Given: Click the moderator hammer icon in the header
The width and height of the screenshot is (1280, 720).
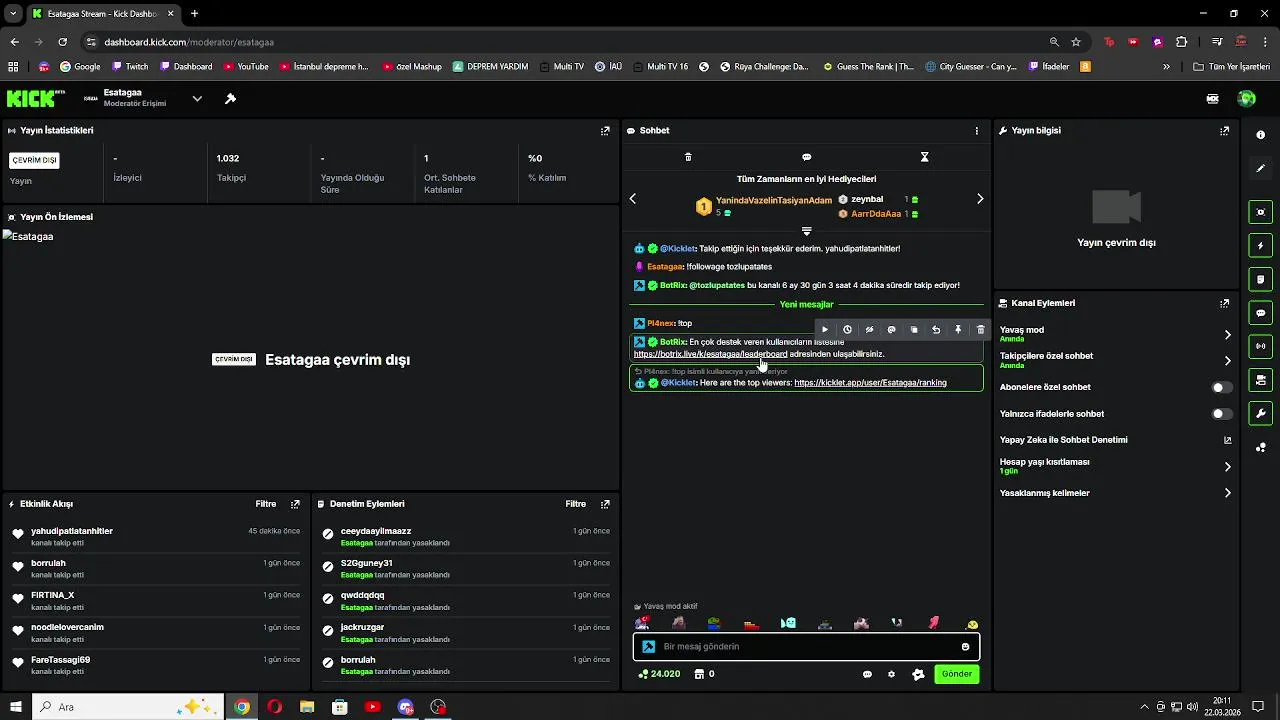Looking at the screenshot, I should [x=230, y=98].
